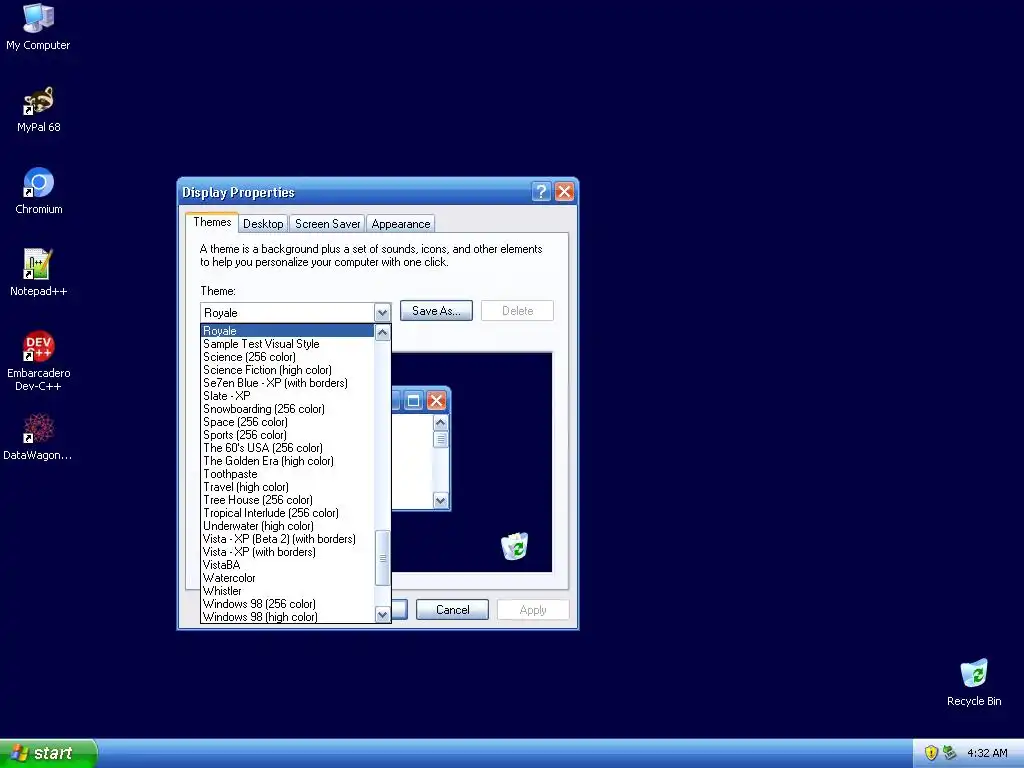The width and height of the screenshot is (1024, 768).
Task: Choose the highlighted Royale theme entry
Action: pyautogui.click(x=287, y=330)
